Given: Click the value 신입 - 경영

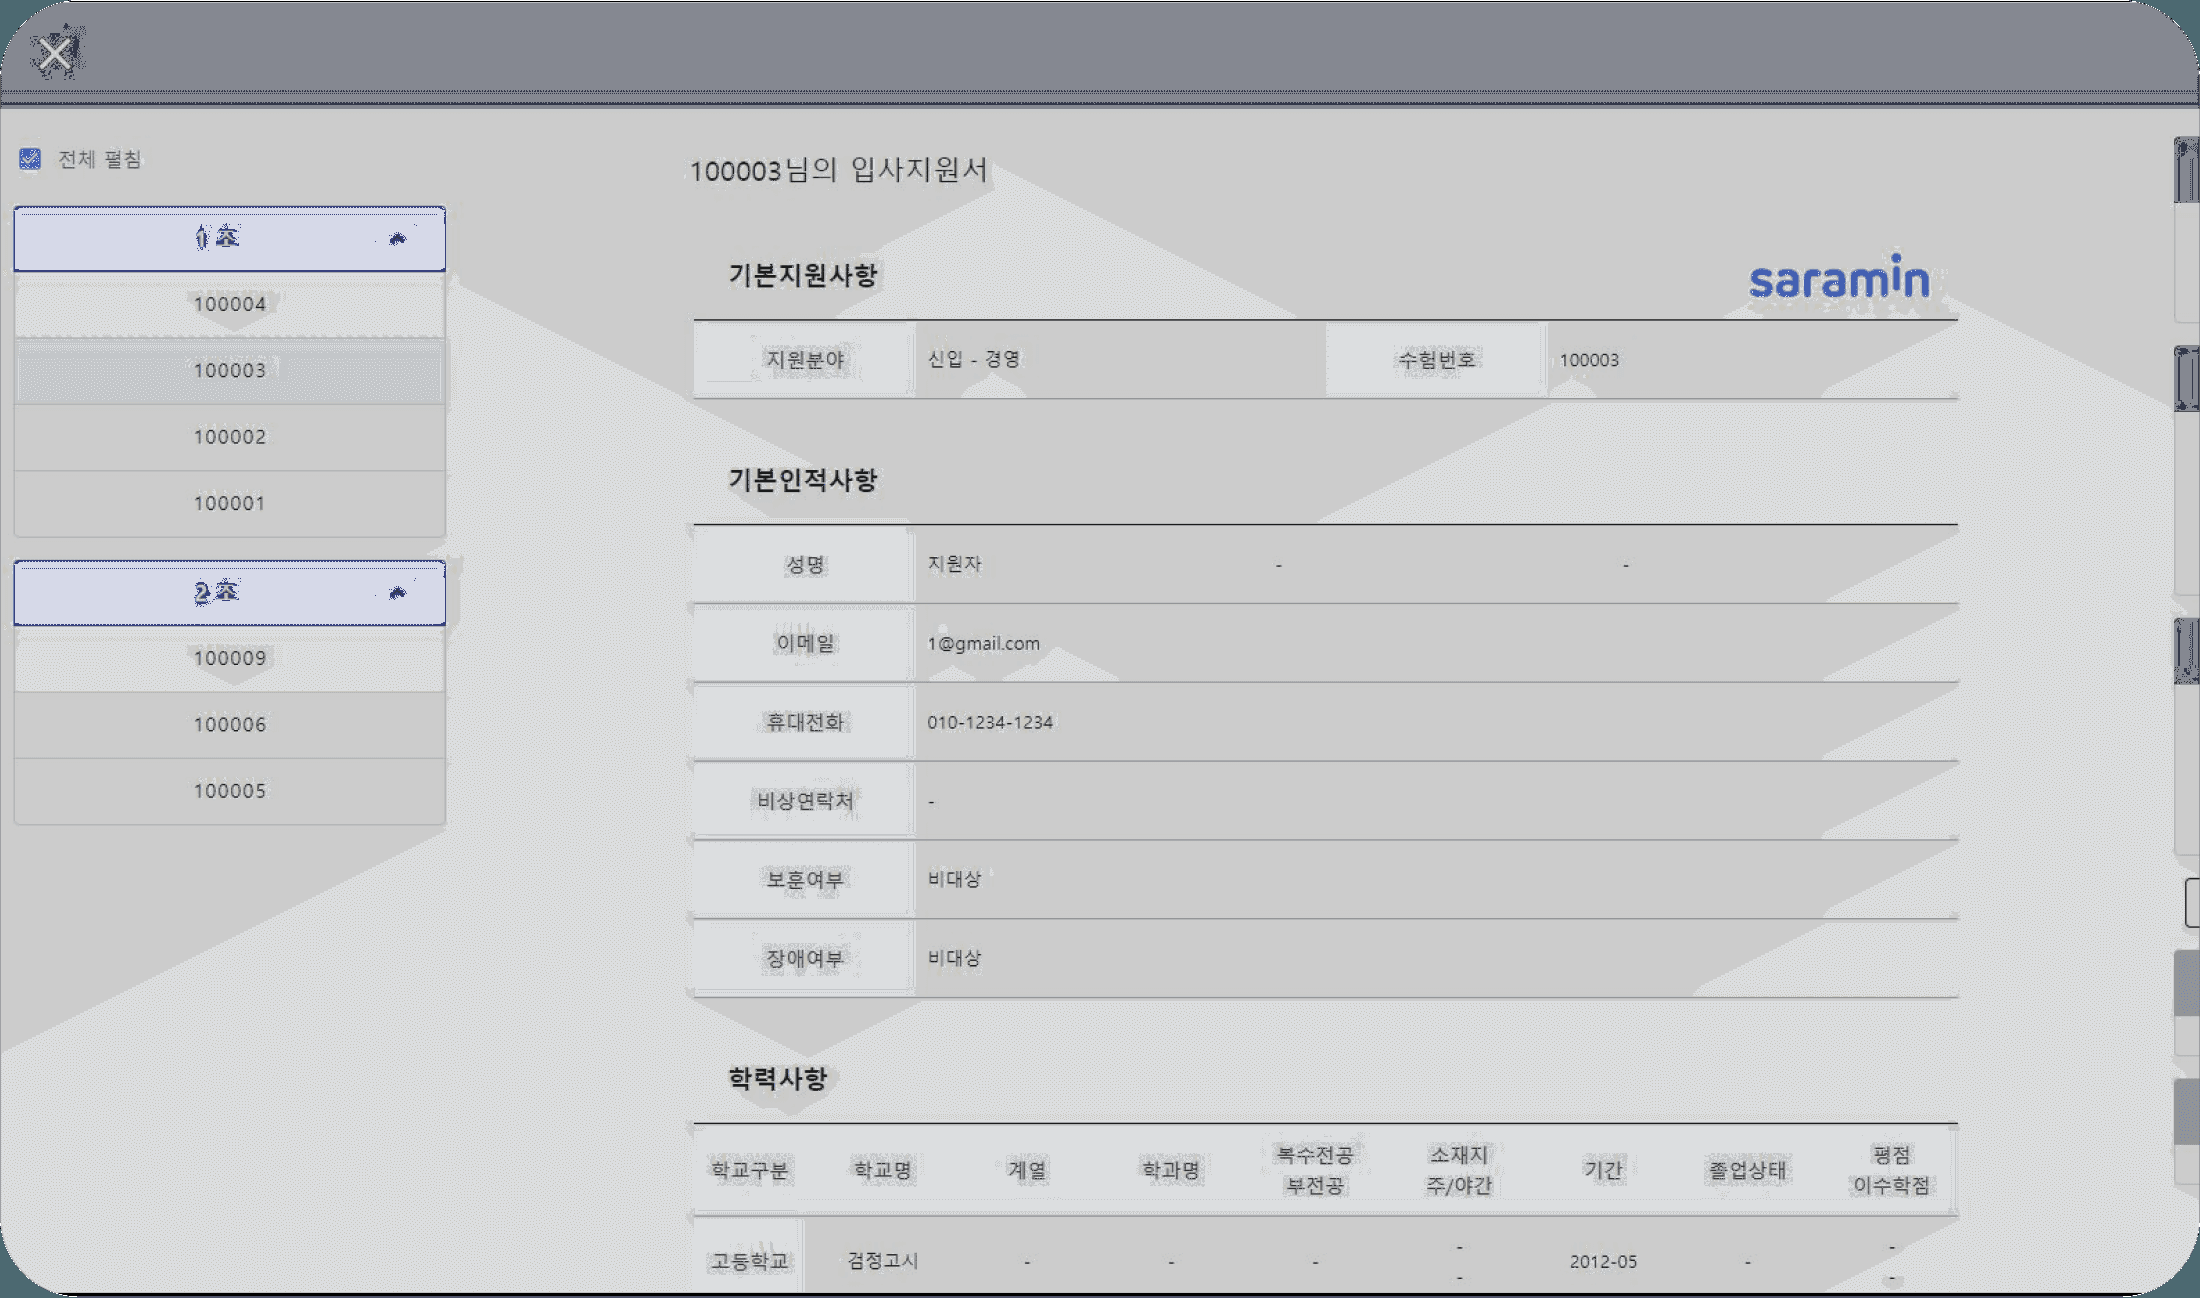Looking at the screenshot, I should coord(973,359).
